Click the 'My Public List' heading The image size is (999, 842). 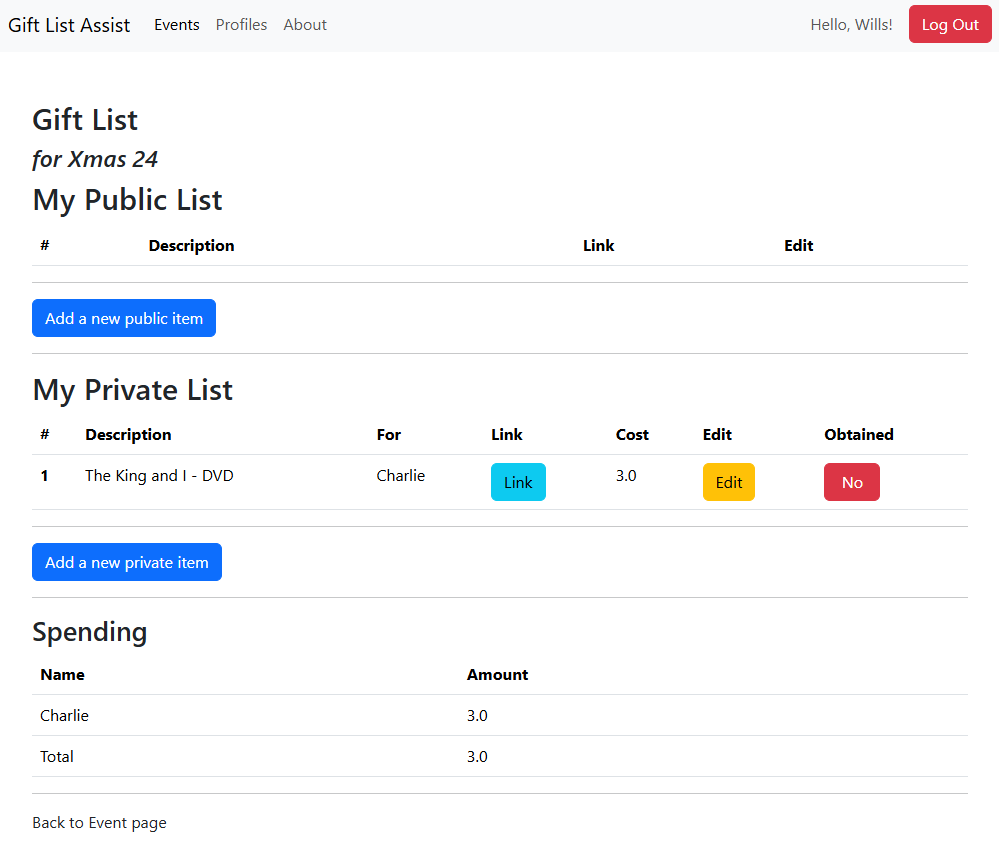(127, 200)
